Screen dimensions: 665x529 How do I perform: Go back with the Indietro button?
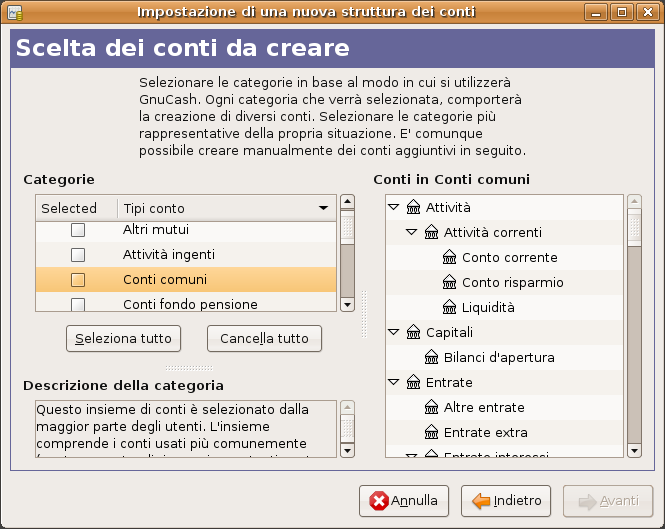tap(506, 501)
